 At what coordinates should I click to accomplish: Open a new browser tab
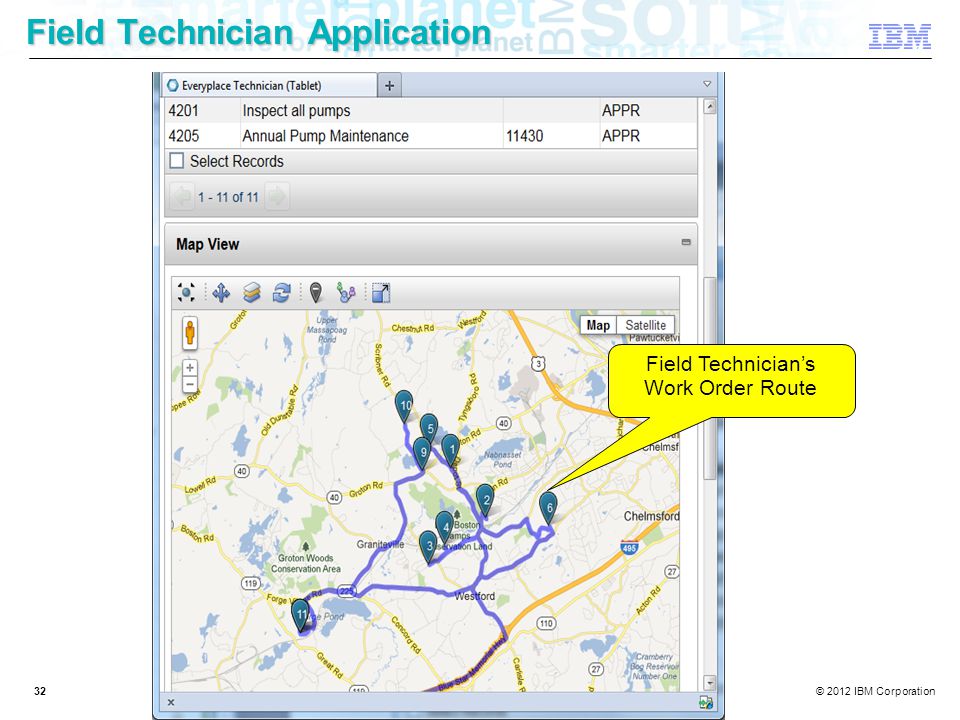389,86
